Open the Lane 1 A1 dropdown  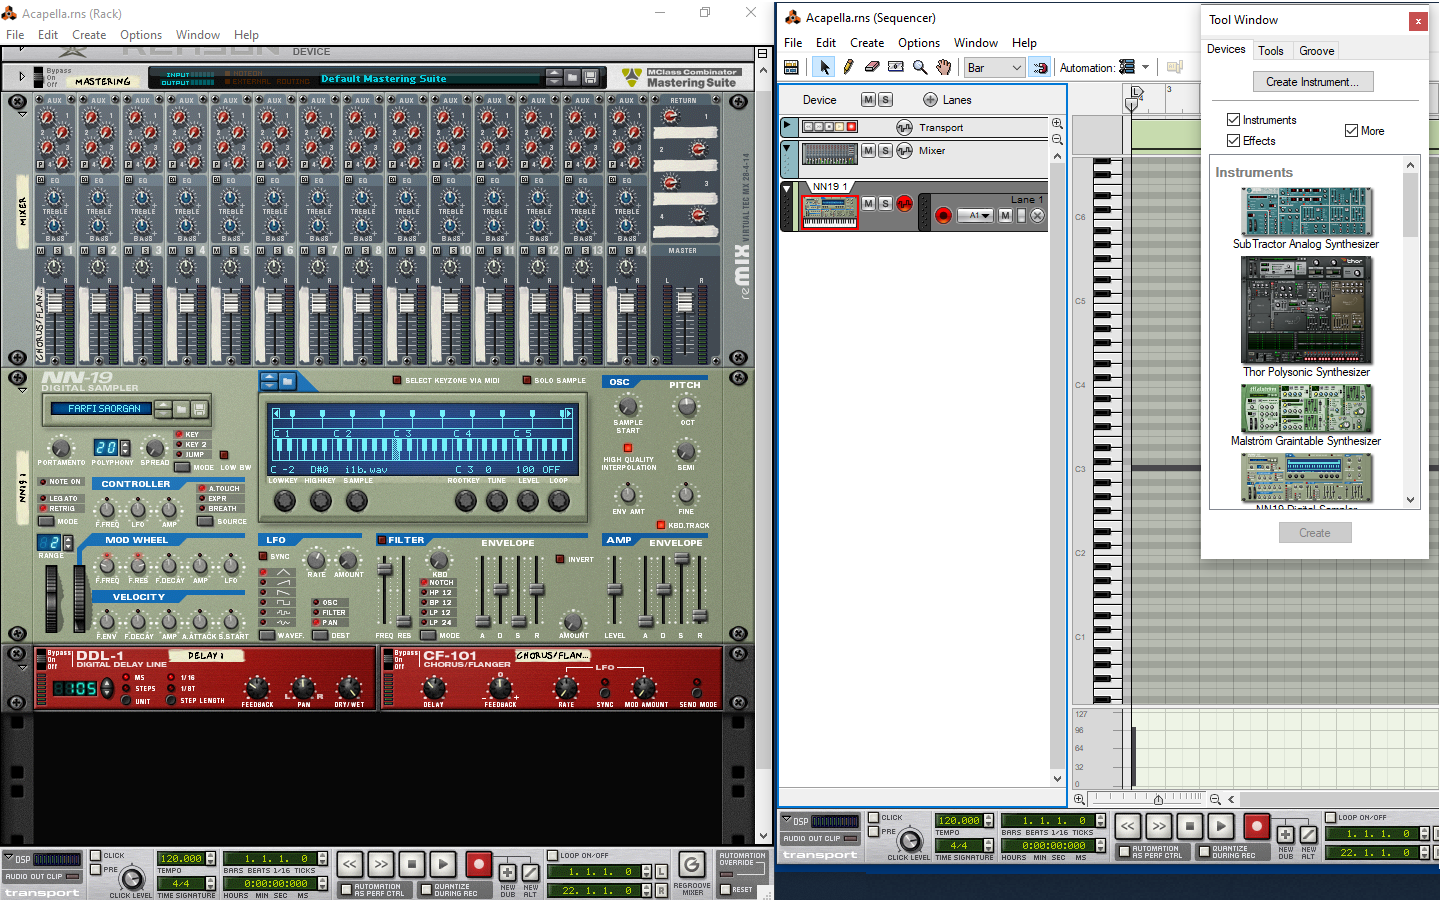tap(975, 215)
